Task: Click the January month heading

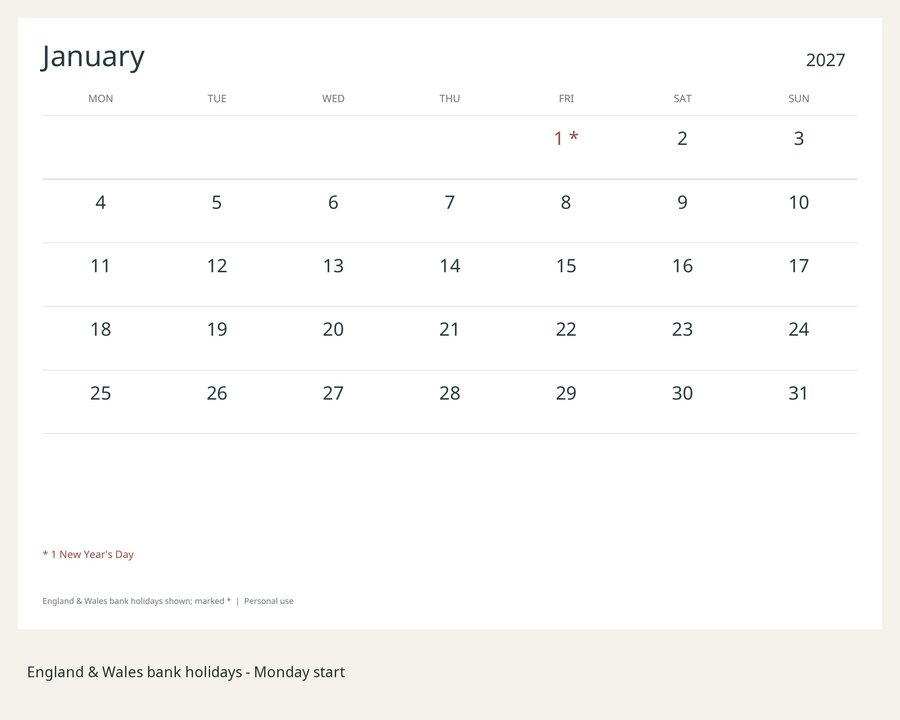Action: 92,57
